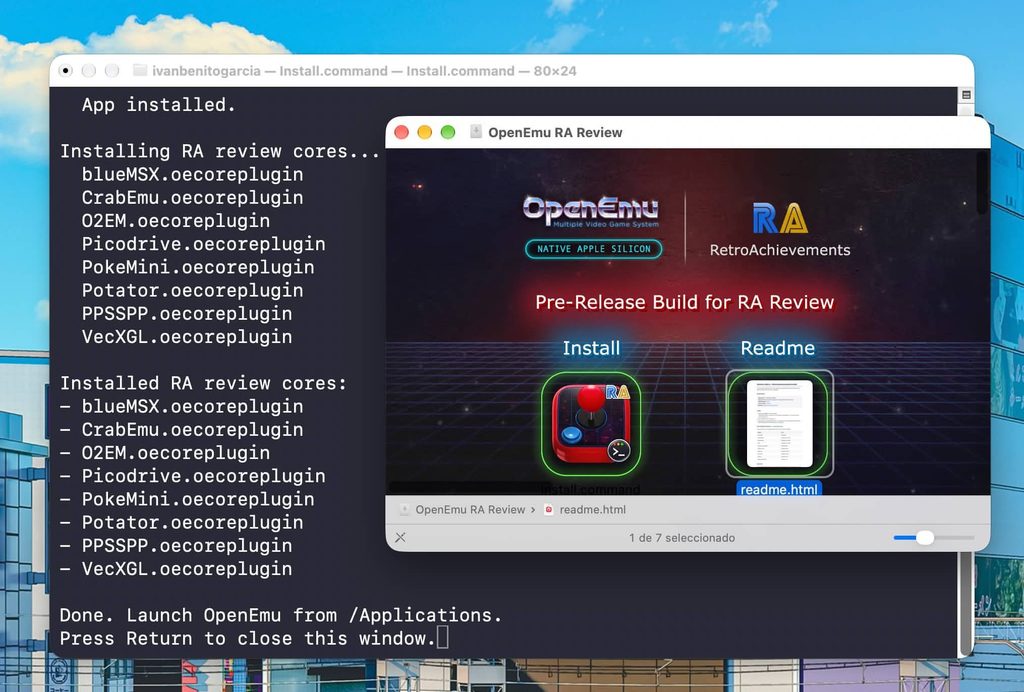Click the OpenEmu logo in Finder window
Viewport: 1024px width, 692px height.
(x=591, y=212)
